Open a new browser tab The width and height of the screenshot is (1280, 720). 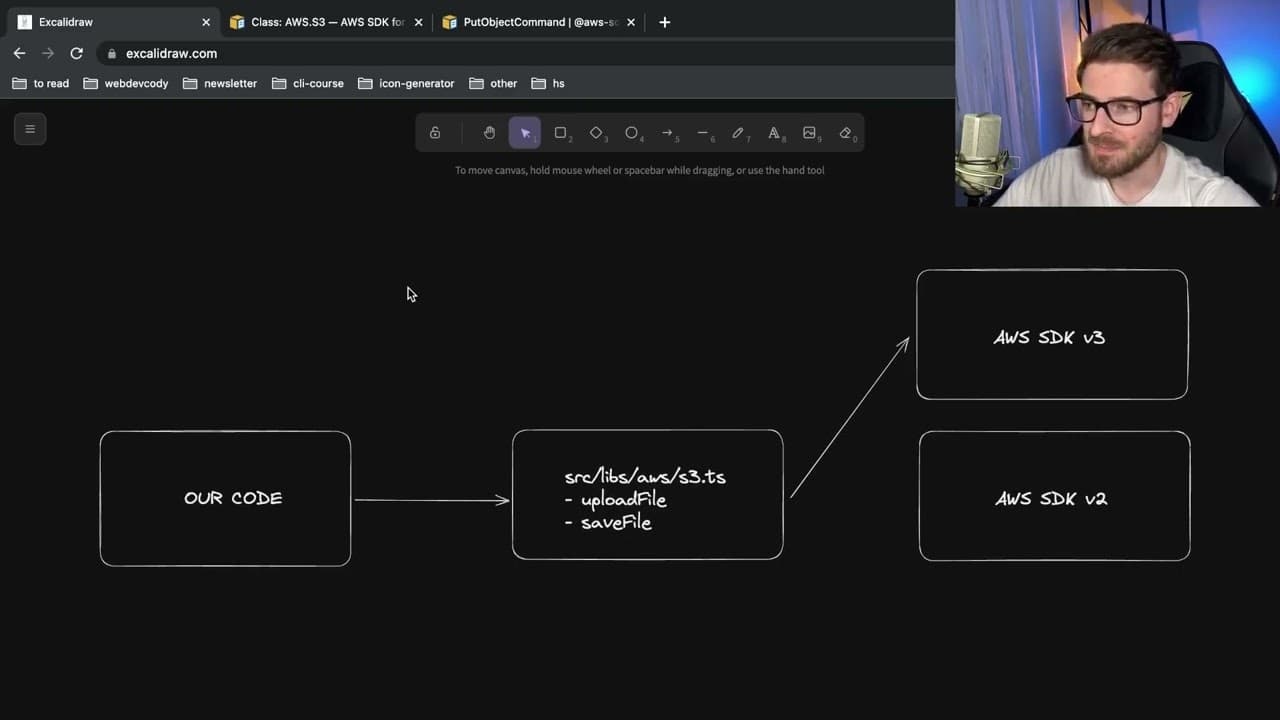click(x=664, y=22)
